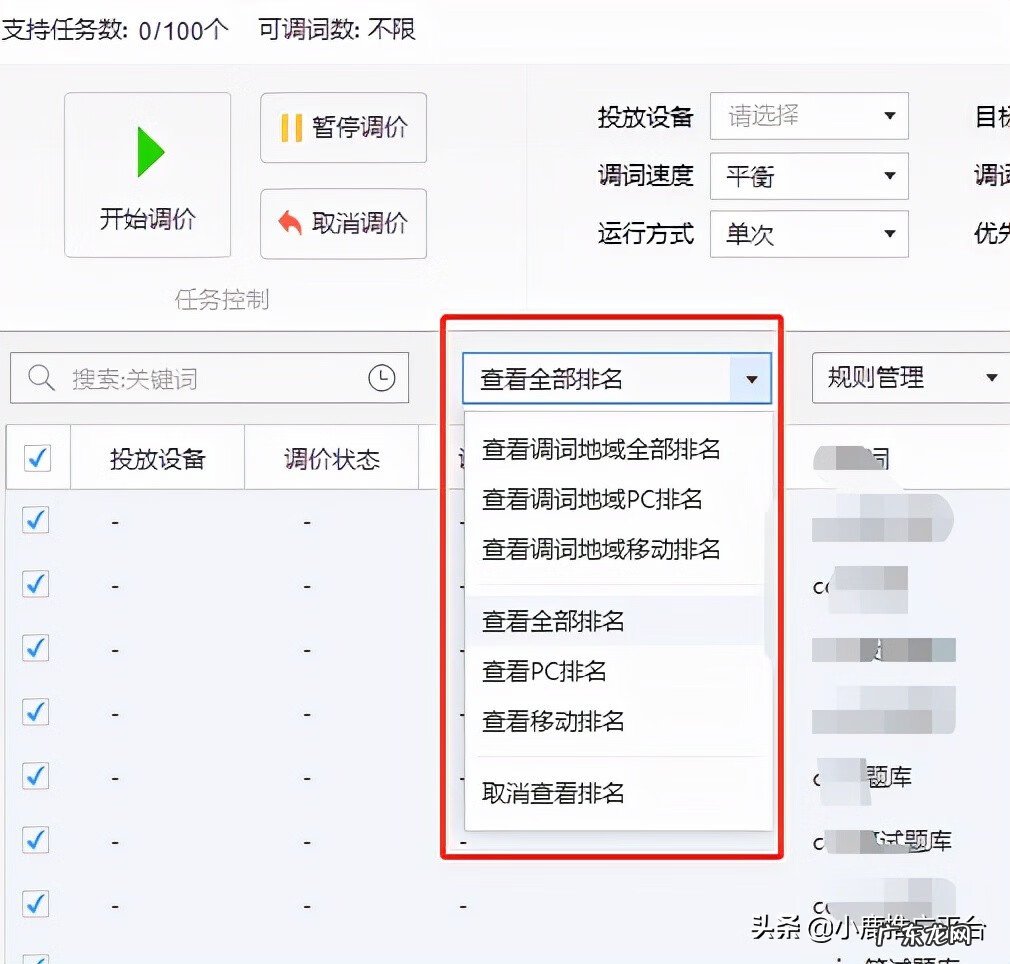Click the magnifier icon in the keyword search box

(x=41, y=378)
